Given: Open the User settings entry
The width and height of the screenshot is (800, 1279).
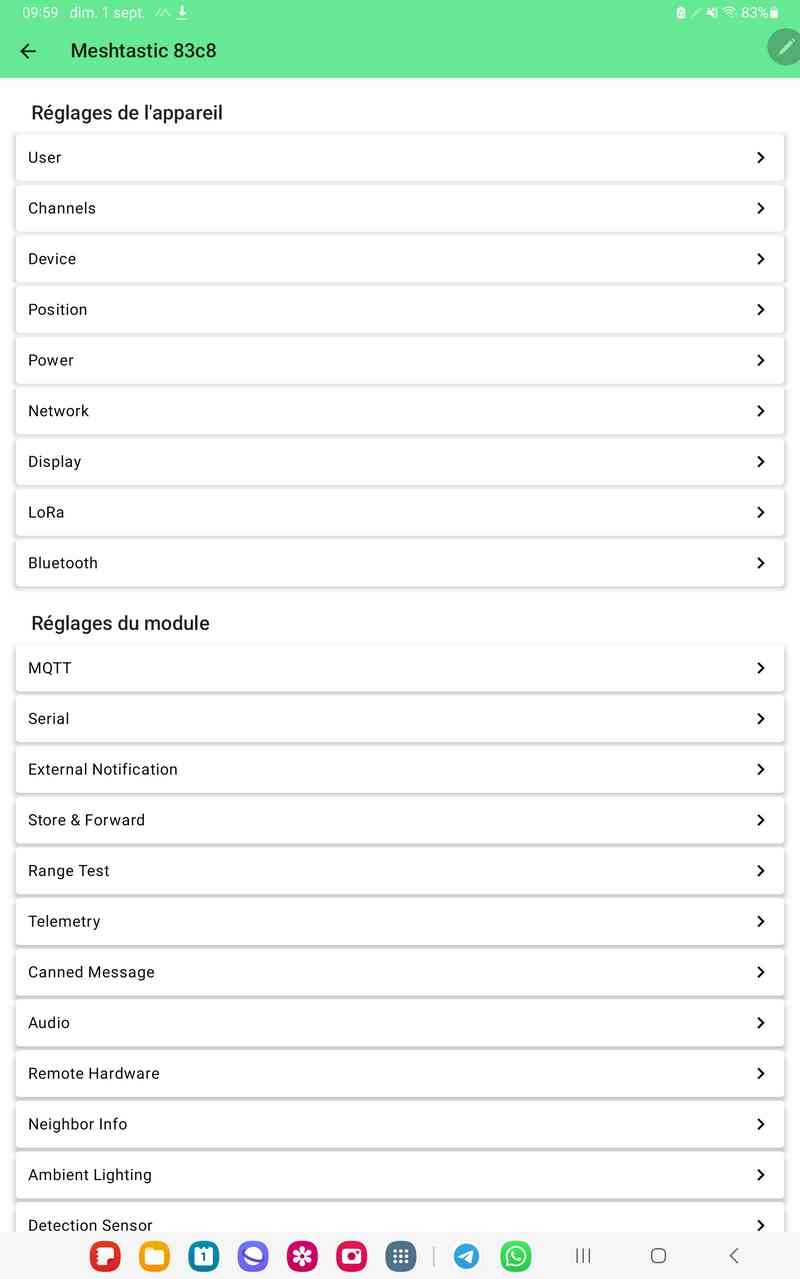Looking at the screenshot, I should [x=400, y=158].
